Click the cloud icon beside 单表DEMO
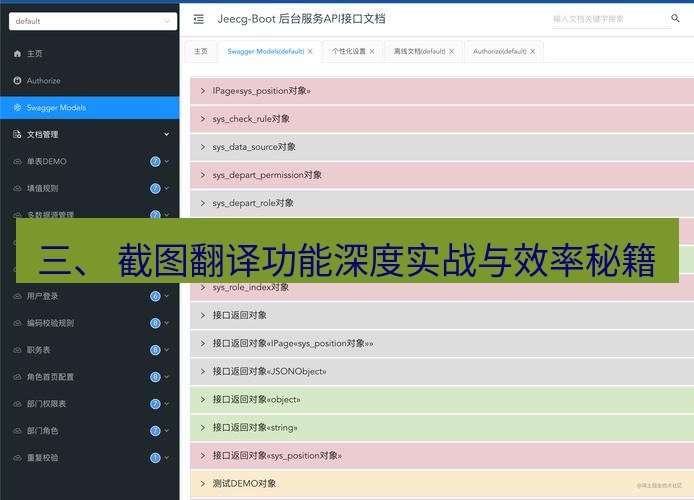 point(17,162)
